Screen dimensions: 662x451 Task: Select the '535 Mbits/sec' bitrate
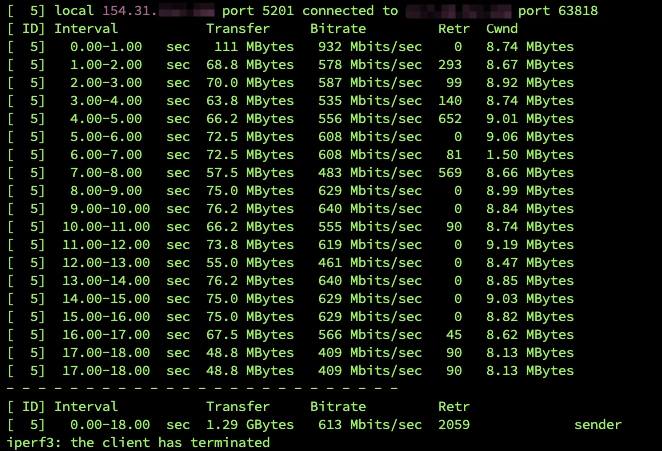[x=370, y=101]
